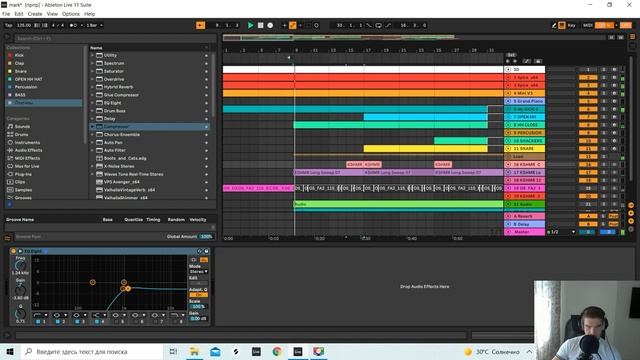Open the Instruments category
The image size is (640, 360).
[27, 142]
